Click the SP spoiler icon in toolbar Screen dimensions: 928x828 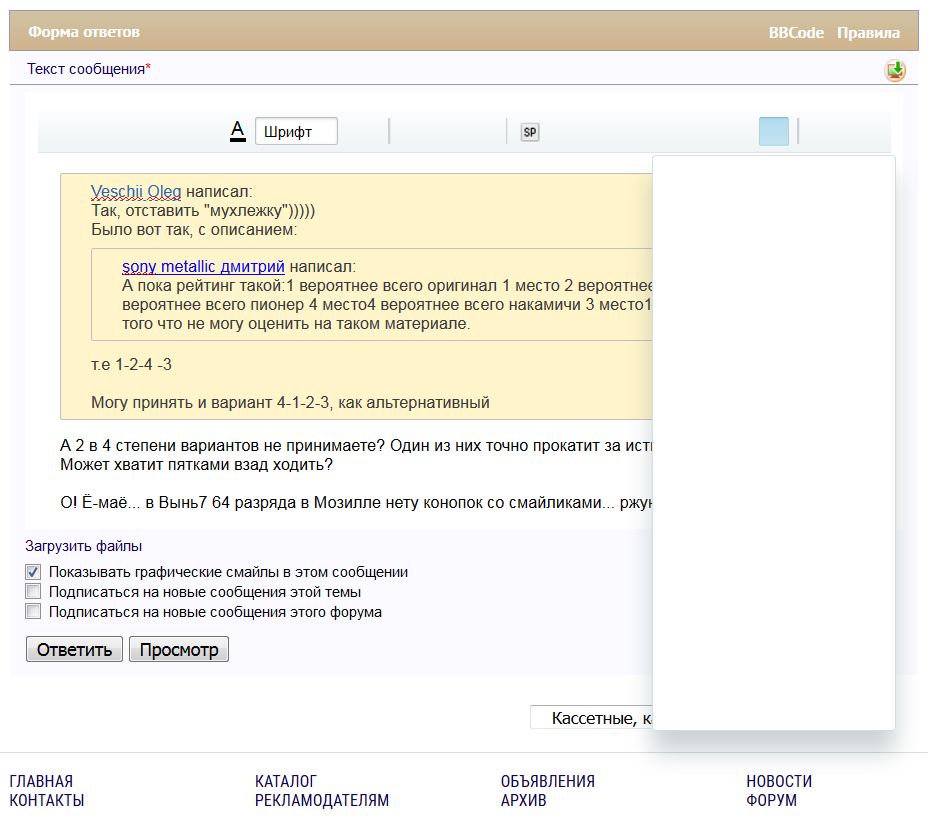[x=530, y=132]
